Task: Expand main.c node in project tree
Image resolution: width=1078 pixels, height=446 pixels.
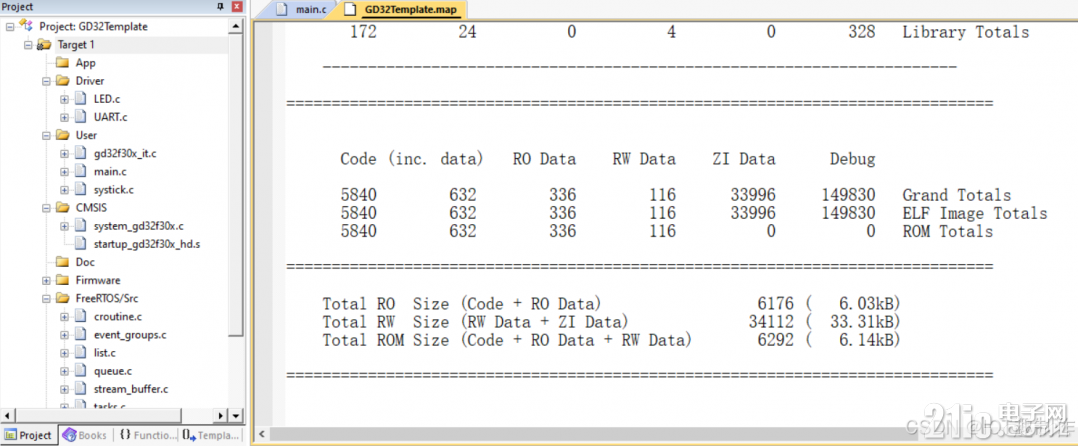Action: tap(65, 172)
